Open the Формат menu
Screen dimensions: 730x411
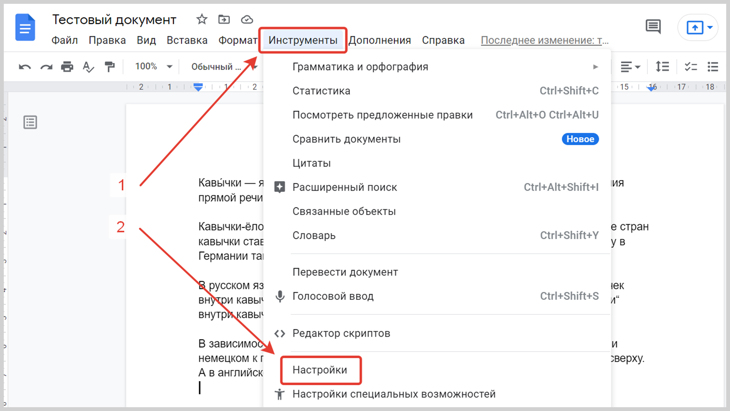pyautogui.click(x=237, y=40)
